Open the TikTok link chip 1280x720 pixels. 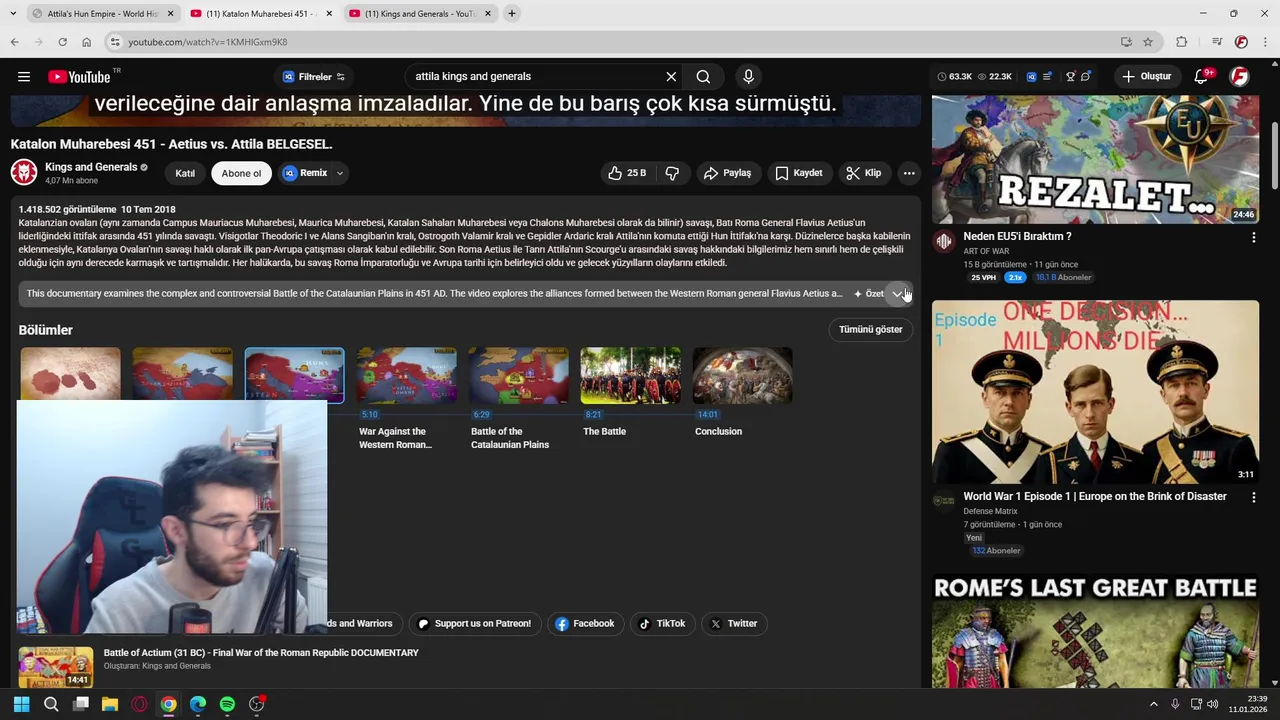pos(662,623)
